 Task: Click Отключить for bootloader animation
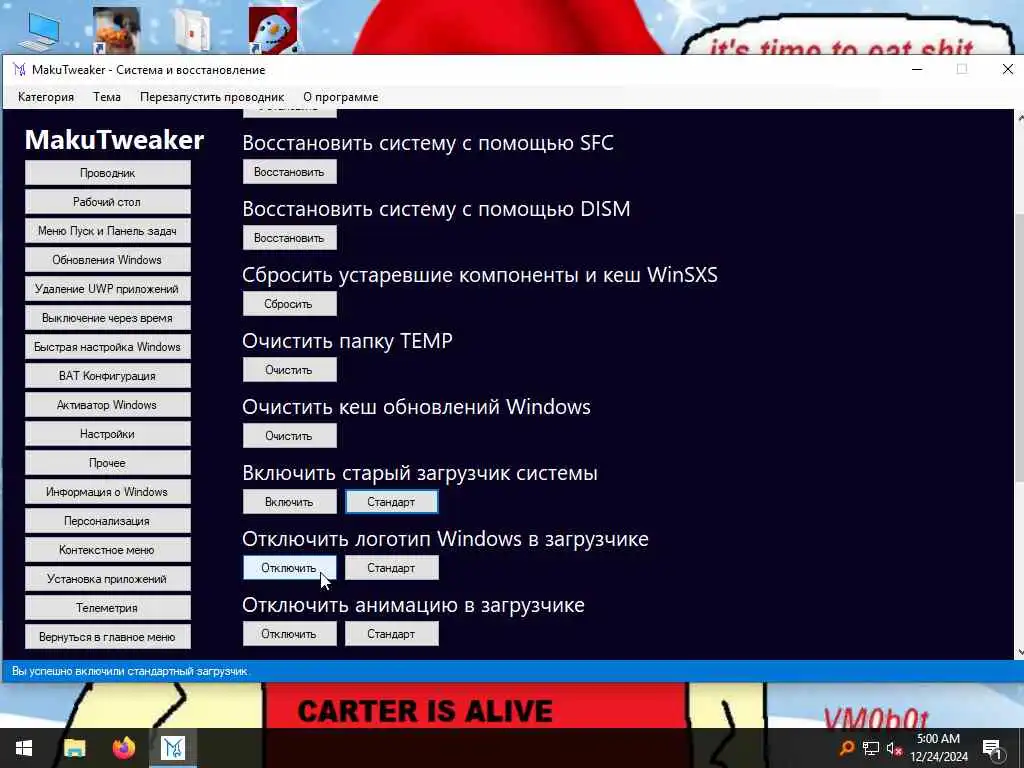click(x=289, y=633)
